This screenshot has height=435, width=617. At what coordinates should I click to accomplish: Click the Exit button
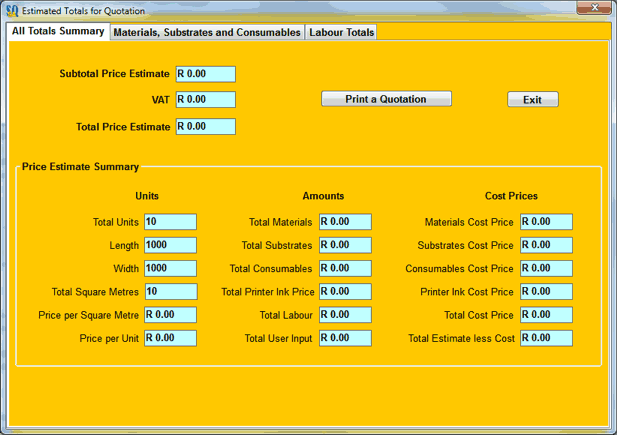click(x=532, y=100)
